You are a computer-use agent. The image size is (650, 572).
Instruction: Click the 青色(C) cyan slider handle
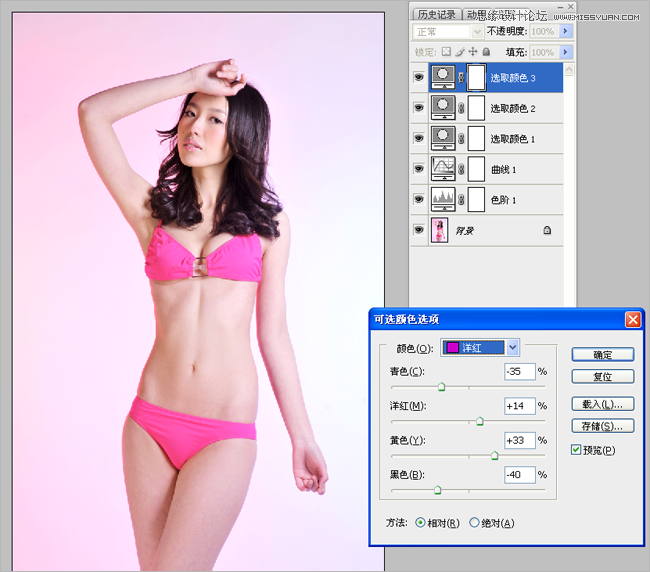(441, 387)
